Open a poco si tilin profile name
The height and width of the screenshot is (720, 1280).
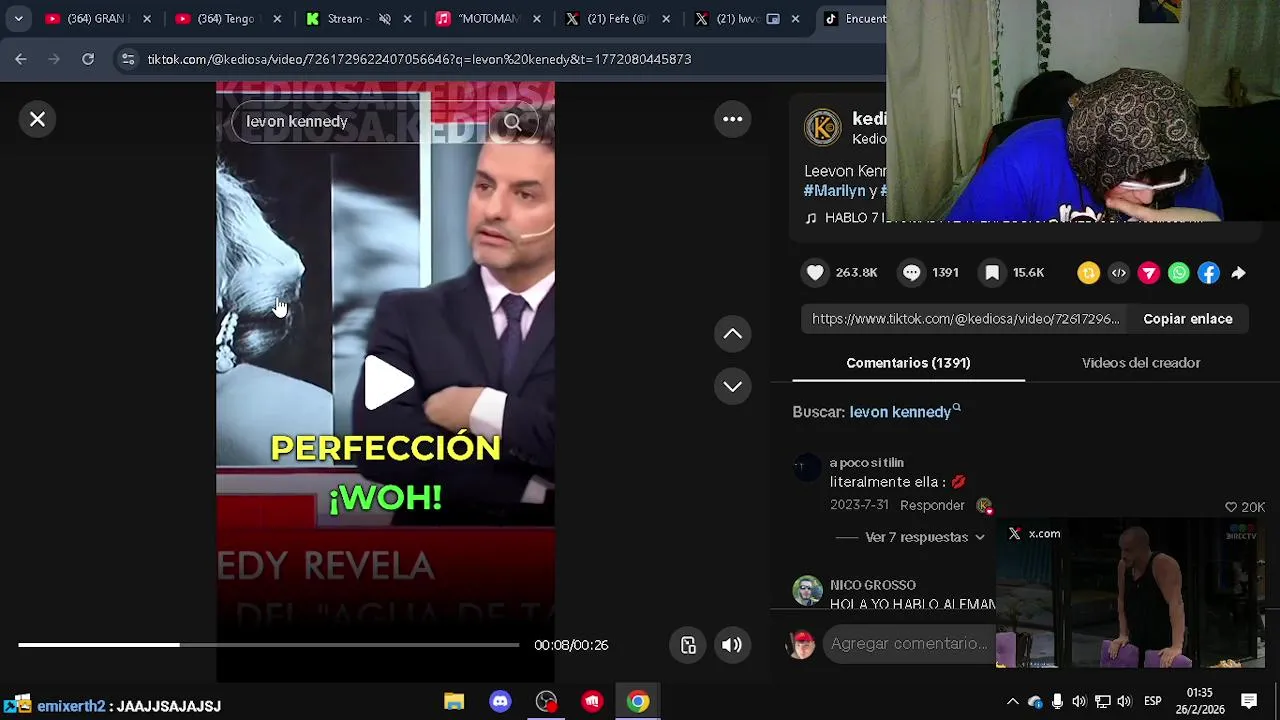866,463
